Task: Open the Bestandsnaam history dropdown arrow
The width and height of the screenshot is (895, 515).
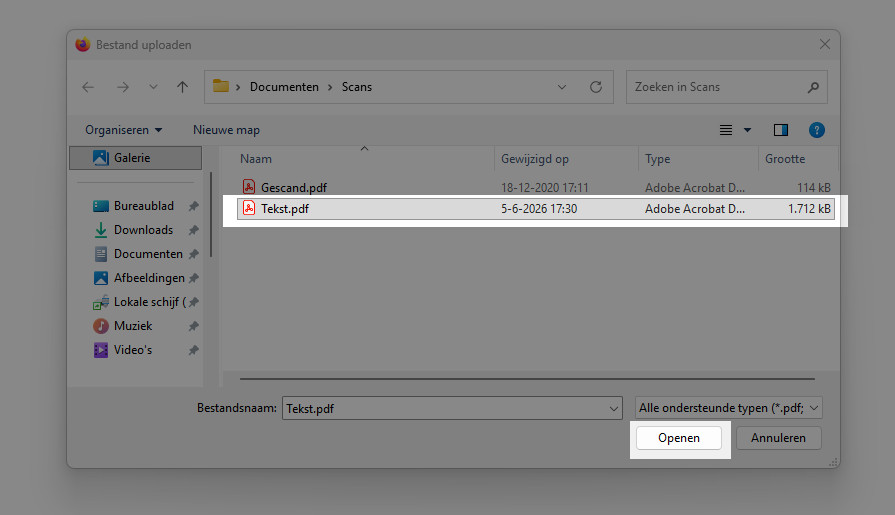Action: pos(614,409)
